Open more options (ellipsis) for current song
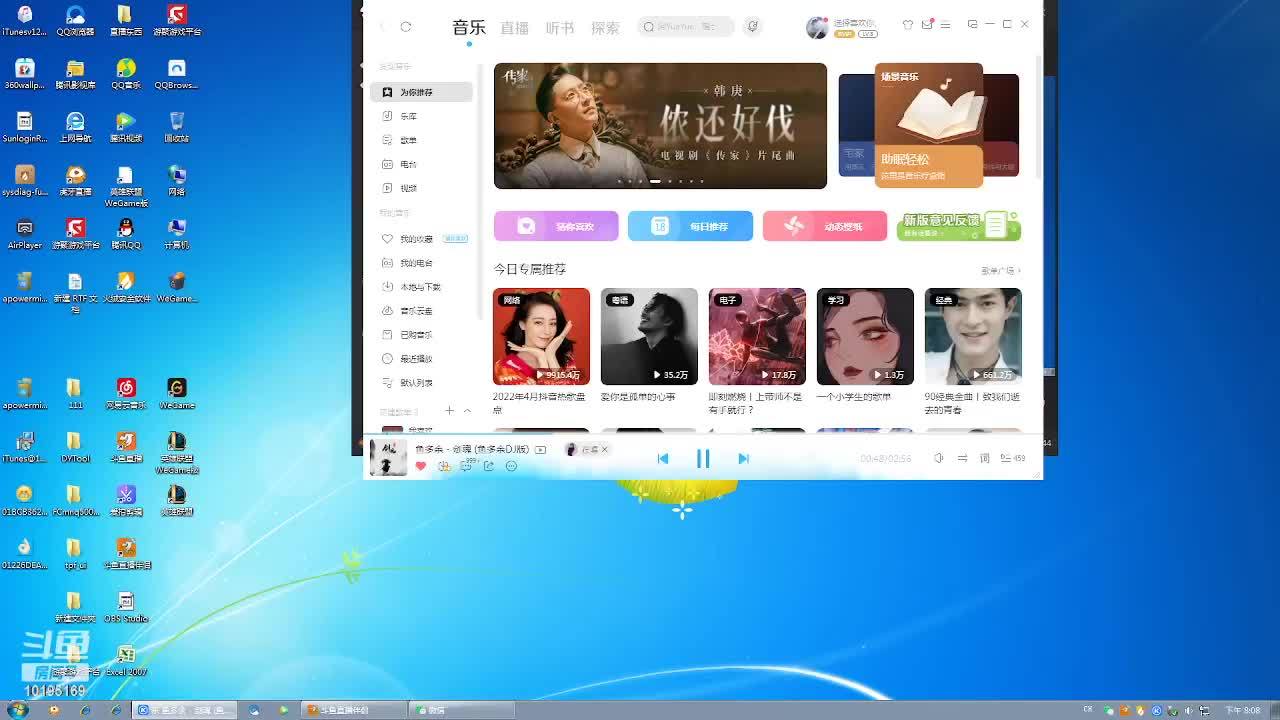Screen dimensions: 1280x720 coord(511,466)
